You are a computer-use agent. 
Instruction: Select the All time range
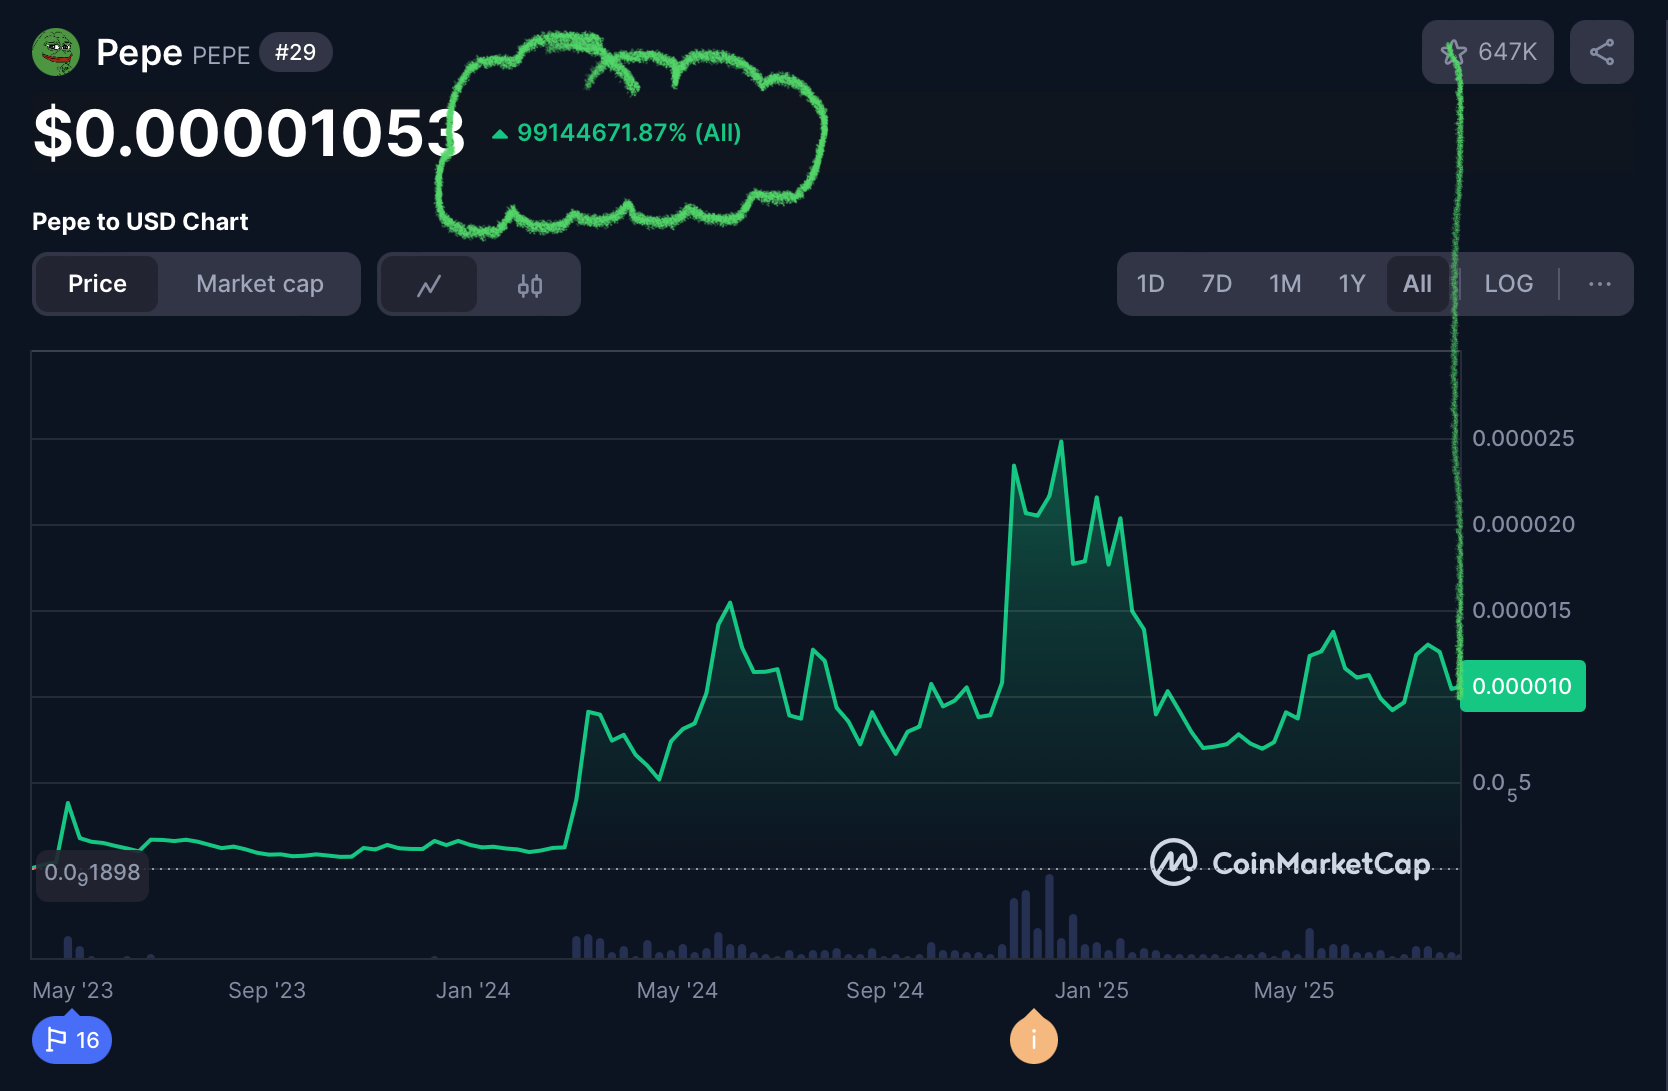[1417, 284]
